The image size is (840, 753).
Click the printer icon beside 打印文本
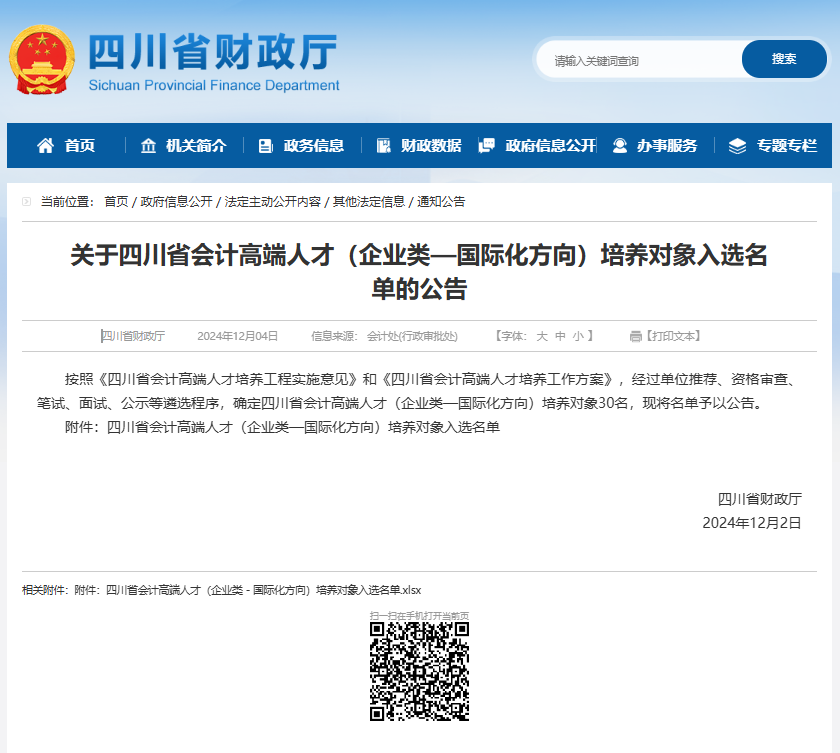635,337
